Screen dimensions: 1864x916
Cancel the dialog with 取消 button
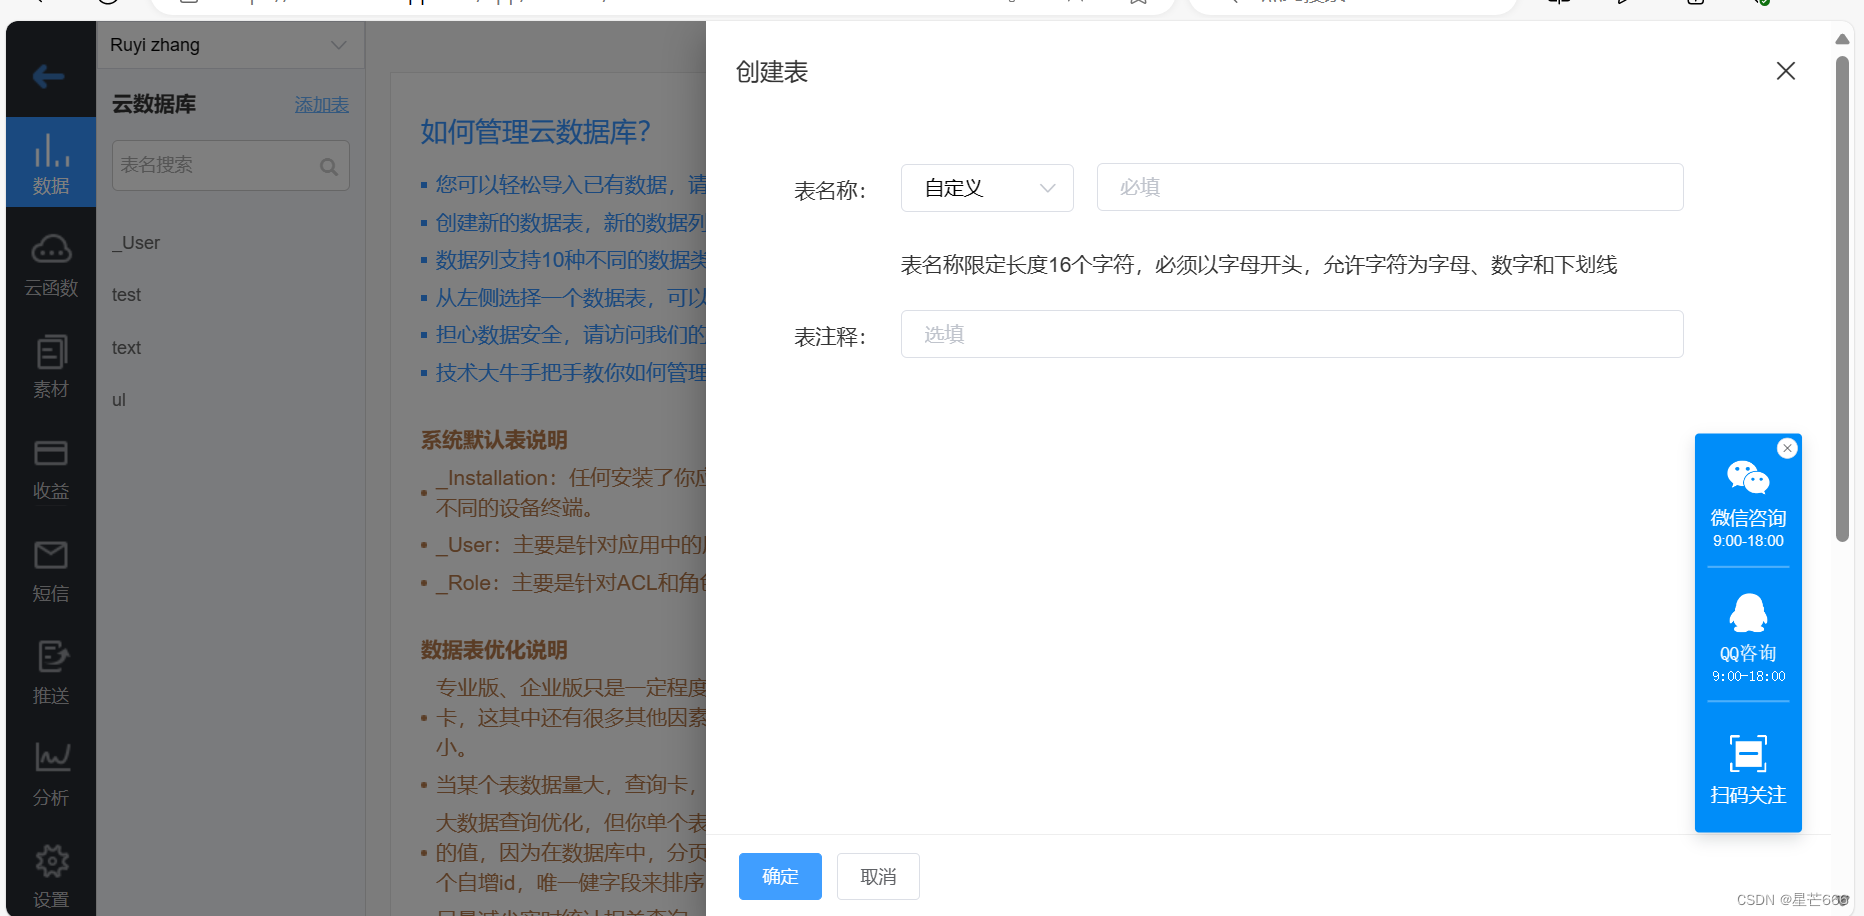tap(877, 876)
